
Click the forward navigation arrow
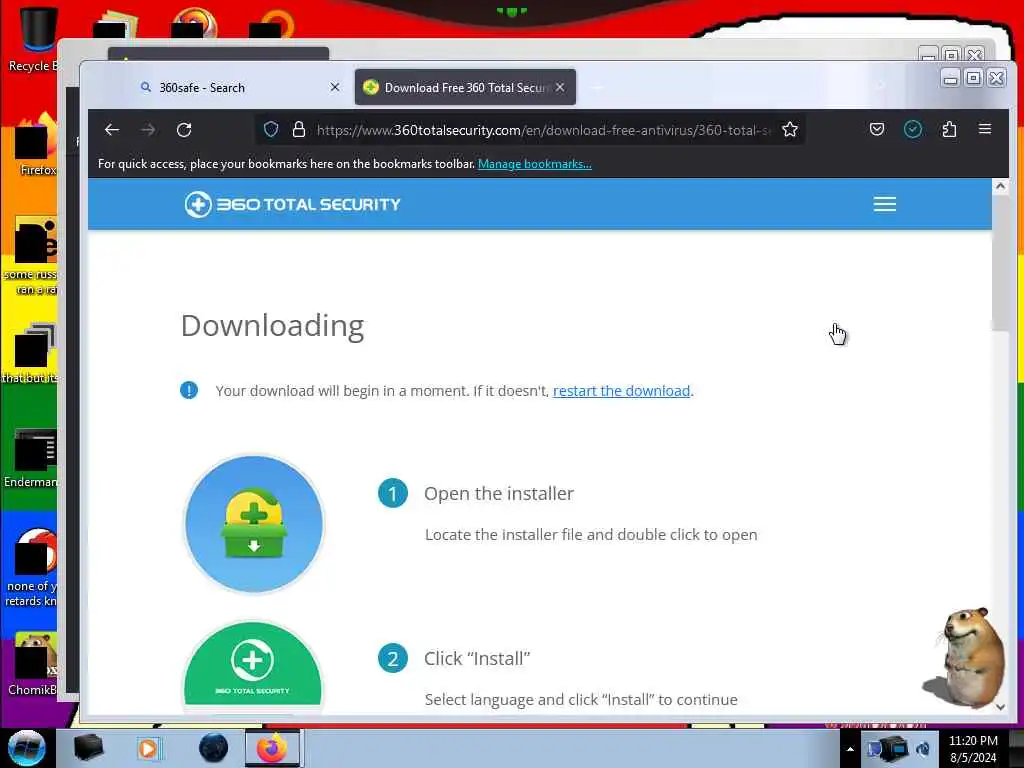pos(148,130)
